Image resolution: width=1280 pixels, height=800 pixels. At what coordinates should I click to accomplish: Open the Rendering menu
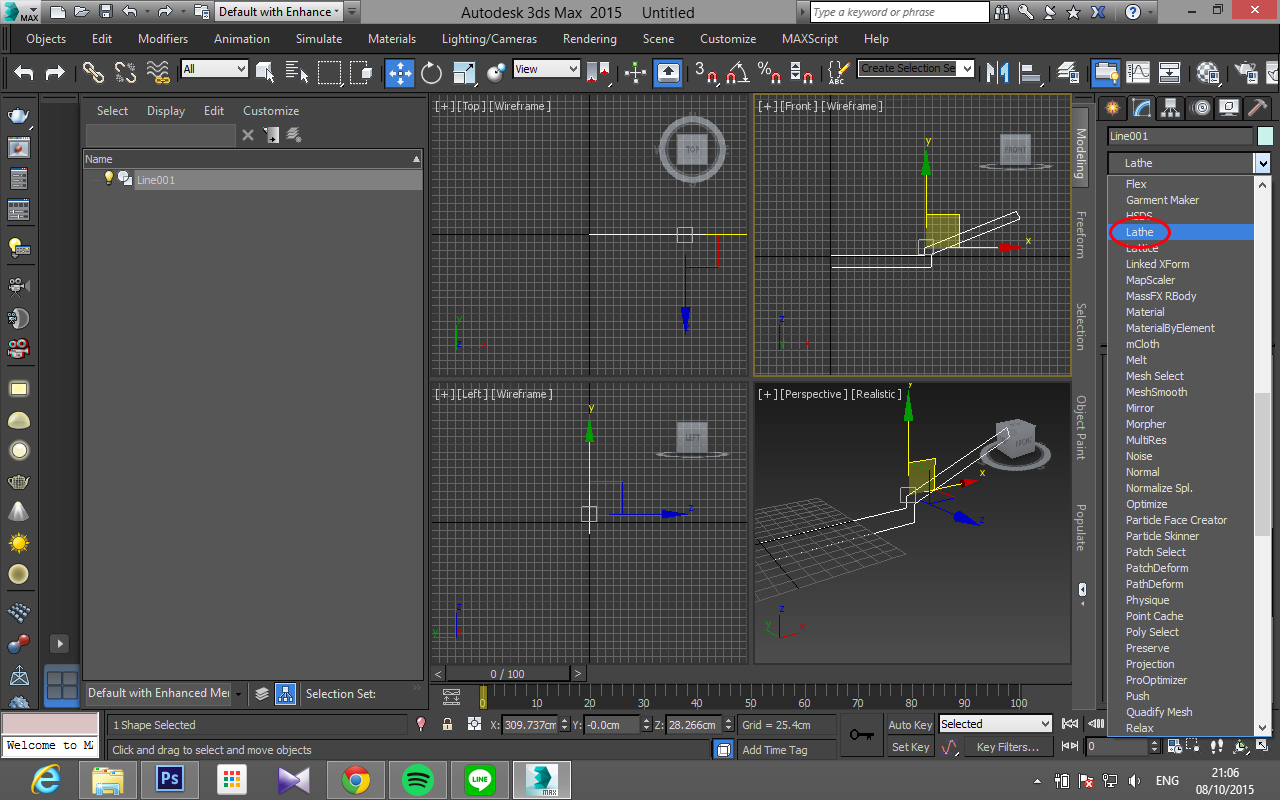(589, 39)
